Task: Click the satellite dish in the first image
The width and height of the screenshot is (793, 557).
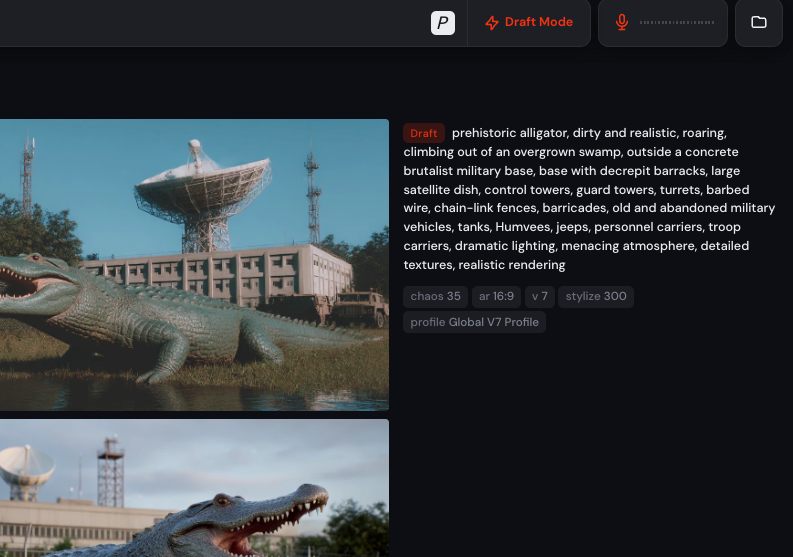Action: tap(203, 182)
